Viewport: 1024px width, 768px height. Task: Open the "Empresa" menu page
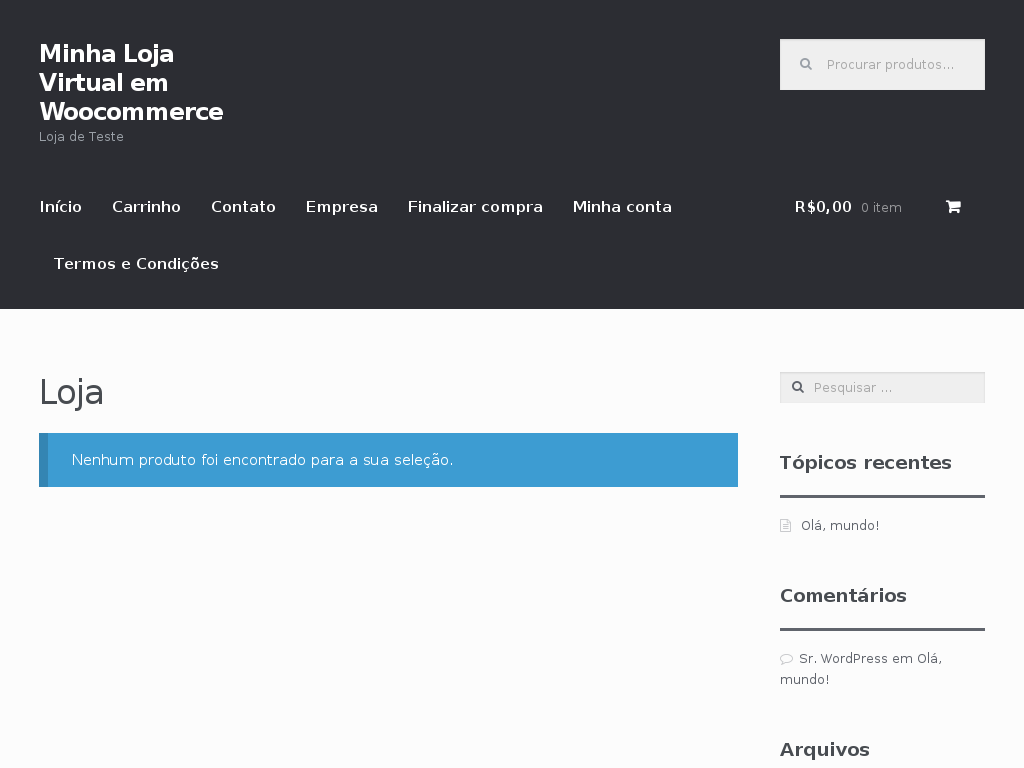click(341, 207)
